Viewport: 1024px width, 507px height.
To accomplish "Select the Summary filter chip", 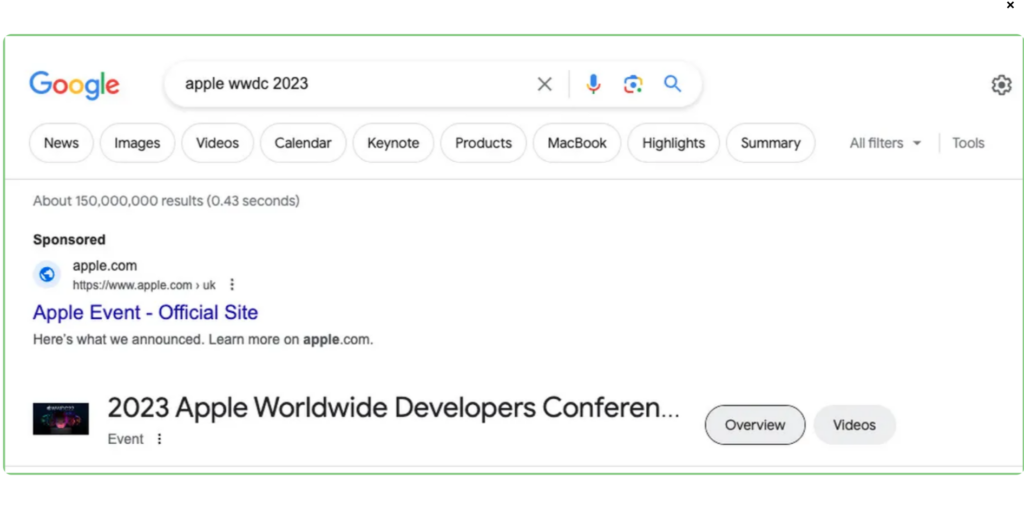I will pos(771,143).
